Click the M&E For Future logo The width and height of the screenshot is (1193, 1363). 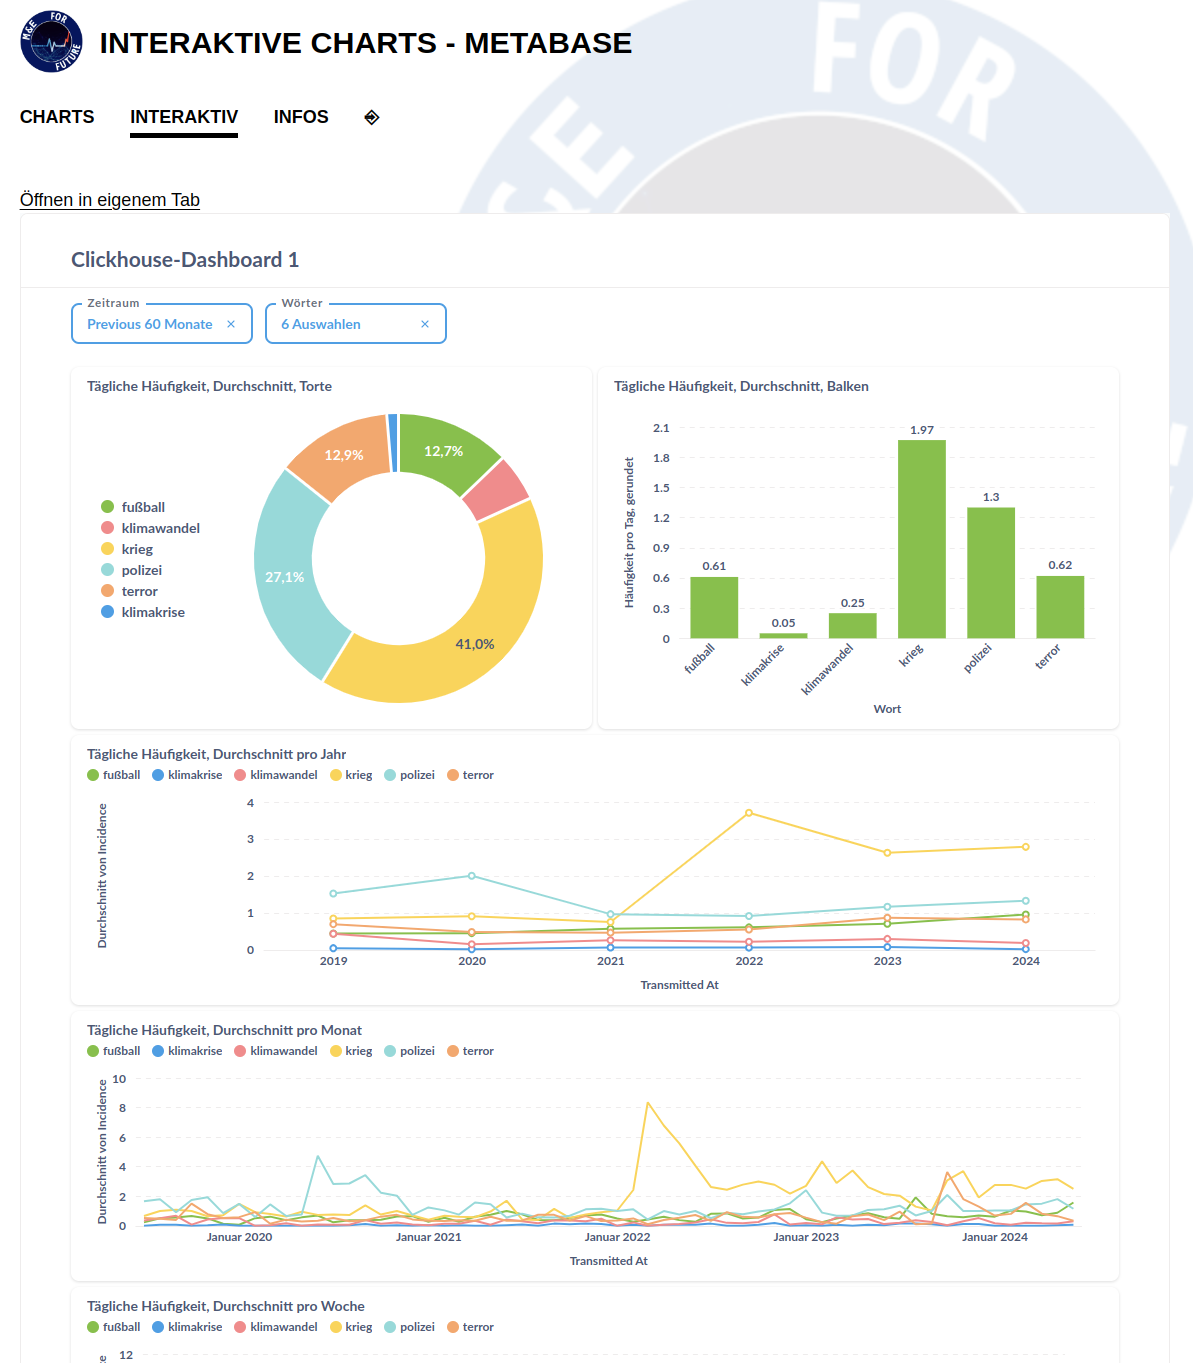[51, 42]
